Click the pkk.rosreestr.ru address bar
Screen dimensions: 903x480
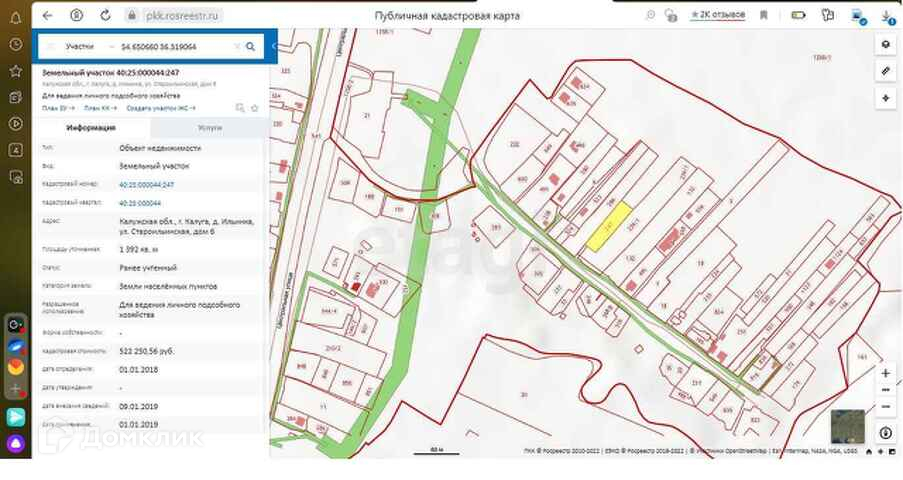pyautogui.click(x=182, y=16)
